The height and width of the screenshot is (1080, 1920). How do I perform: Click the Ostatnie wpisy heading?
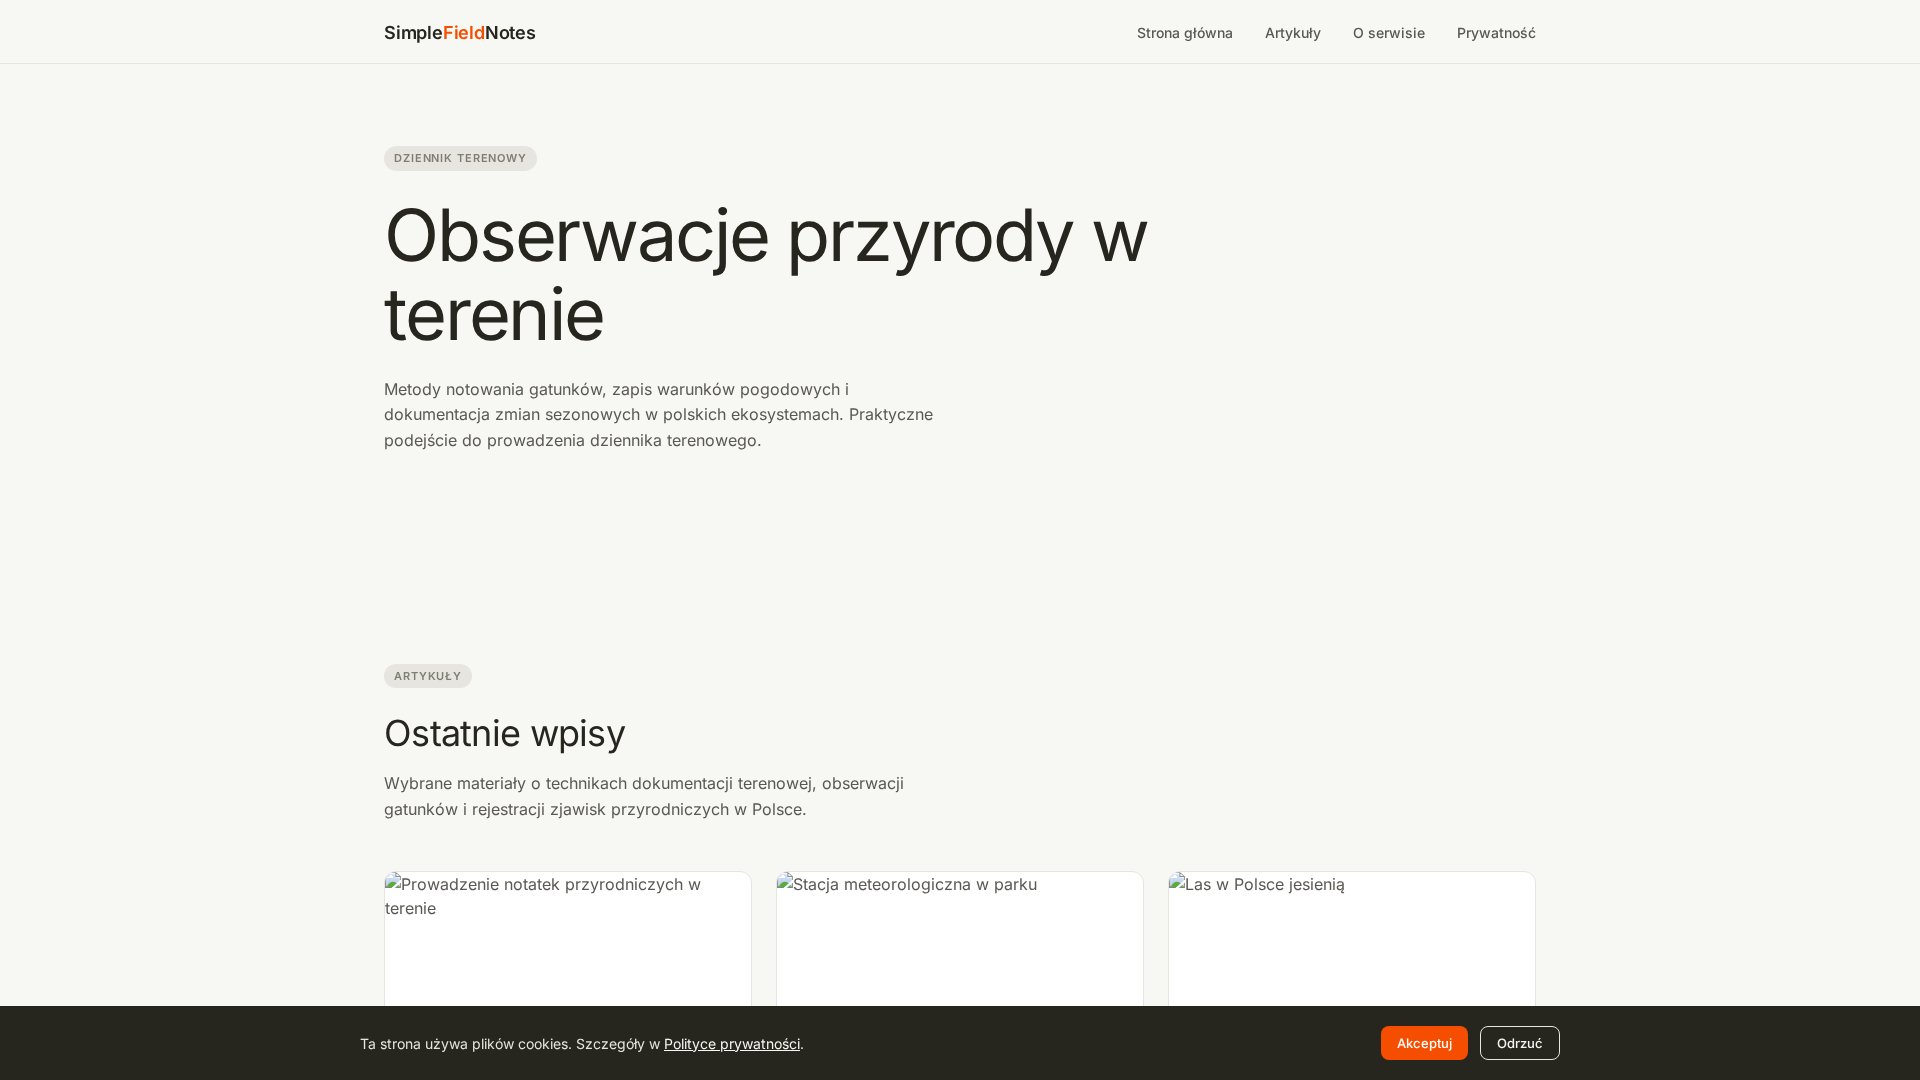(505, 733)
